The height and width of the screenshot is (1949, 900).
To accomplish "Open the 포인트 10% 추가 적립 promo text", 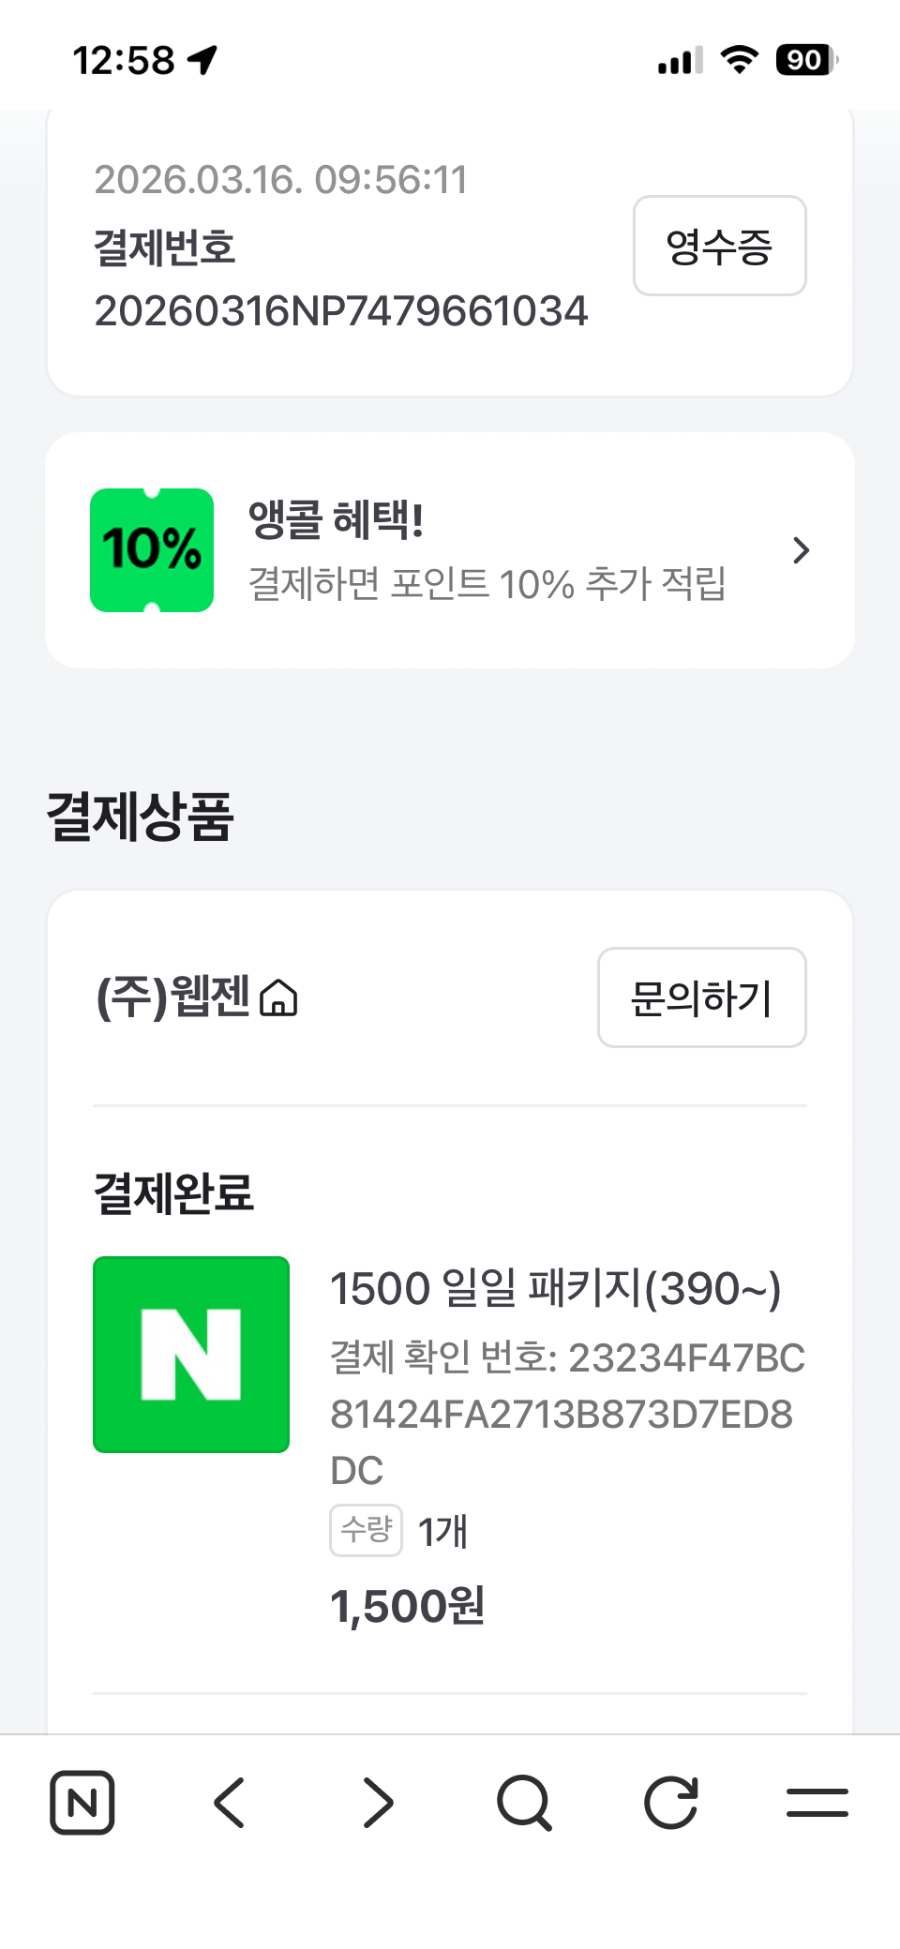I will point(486,583).
